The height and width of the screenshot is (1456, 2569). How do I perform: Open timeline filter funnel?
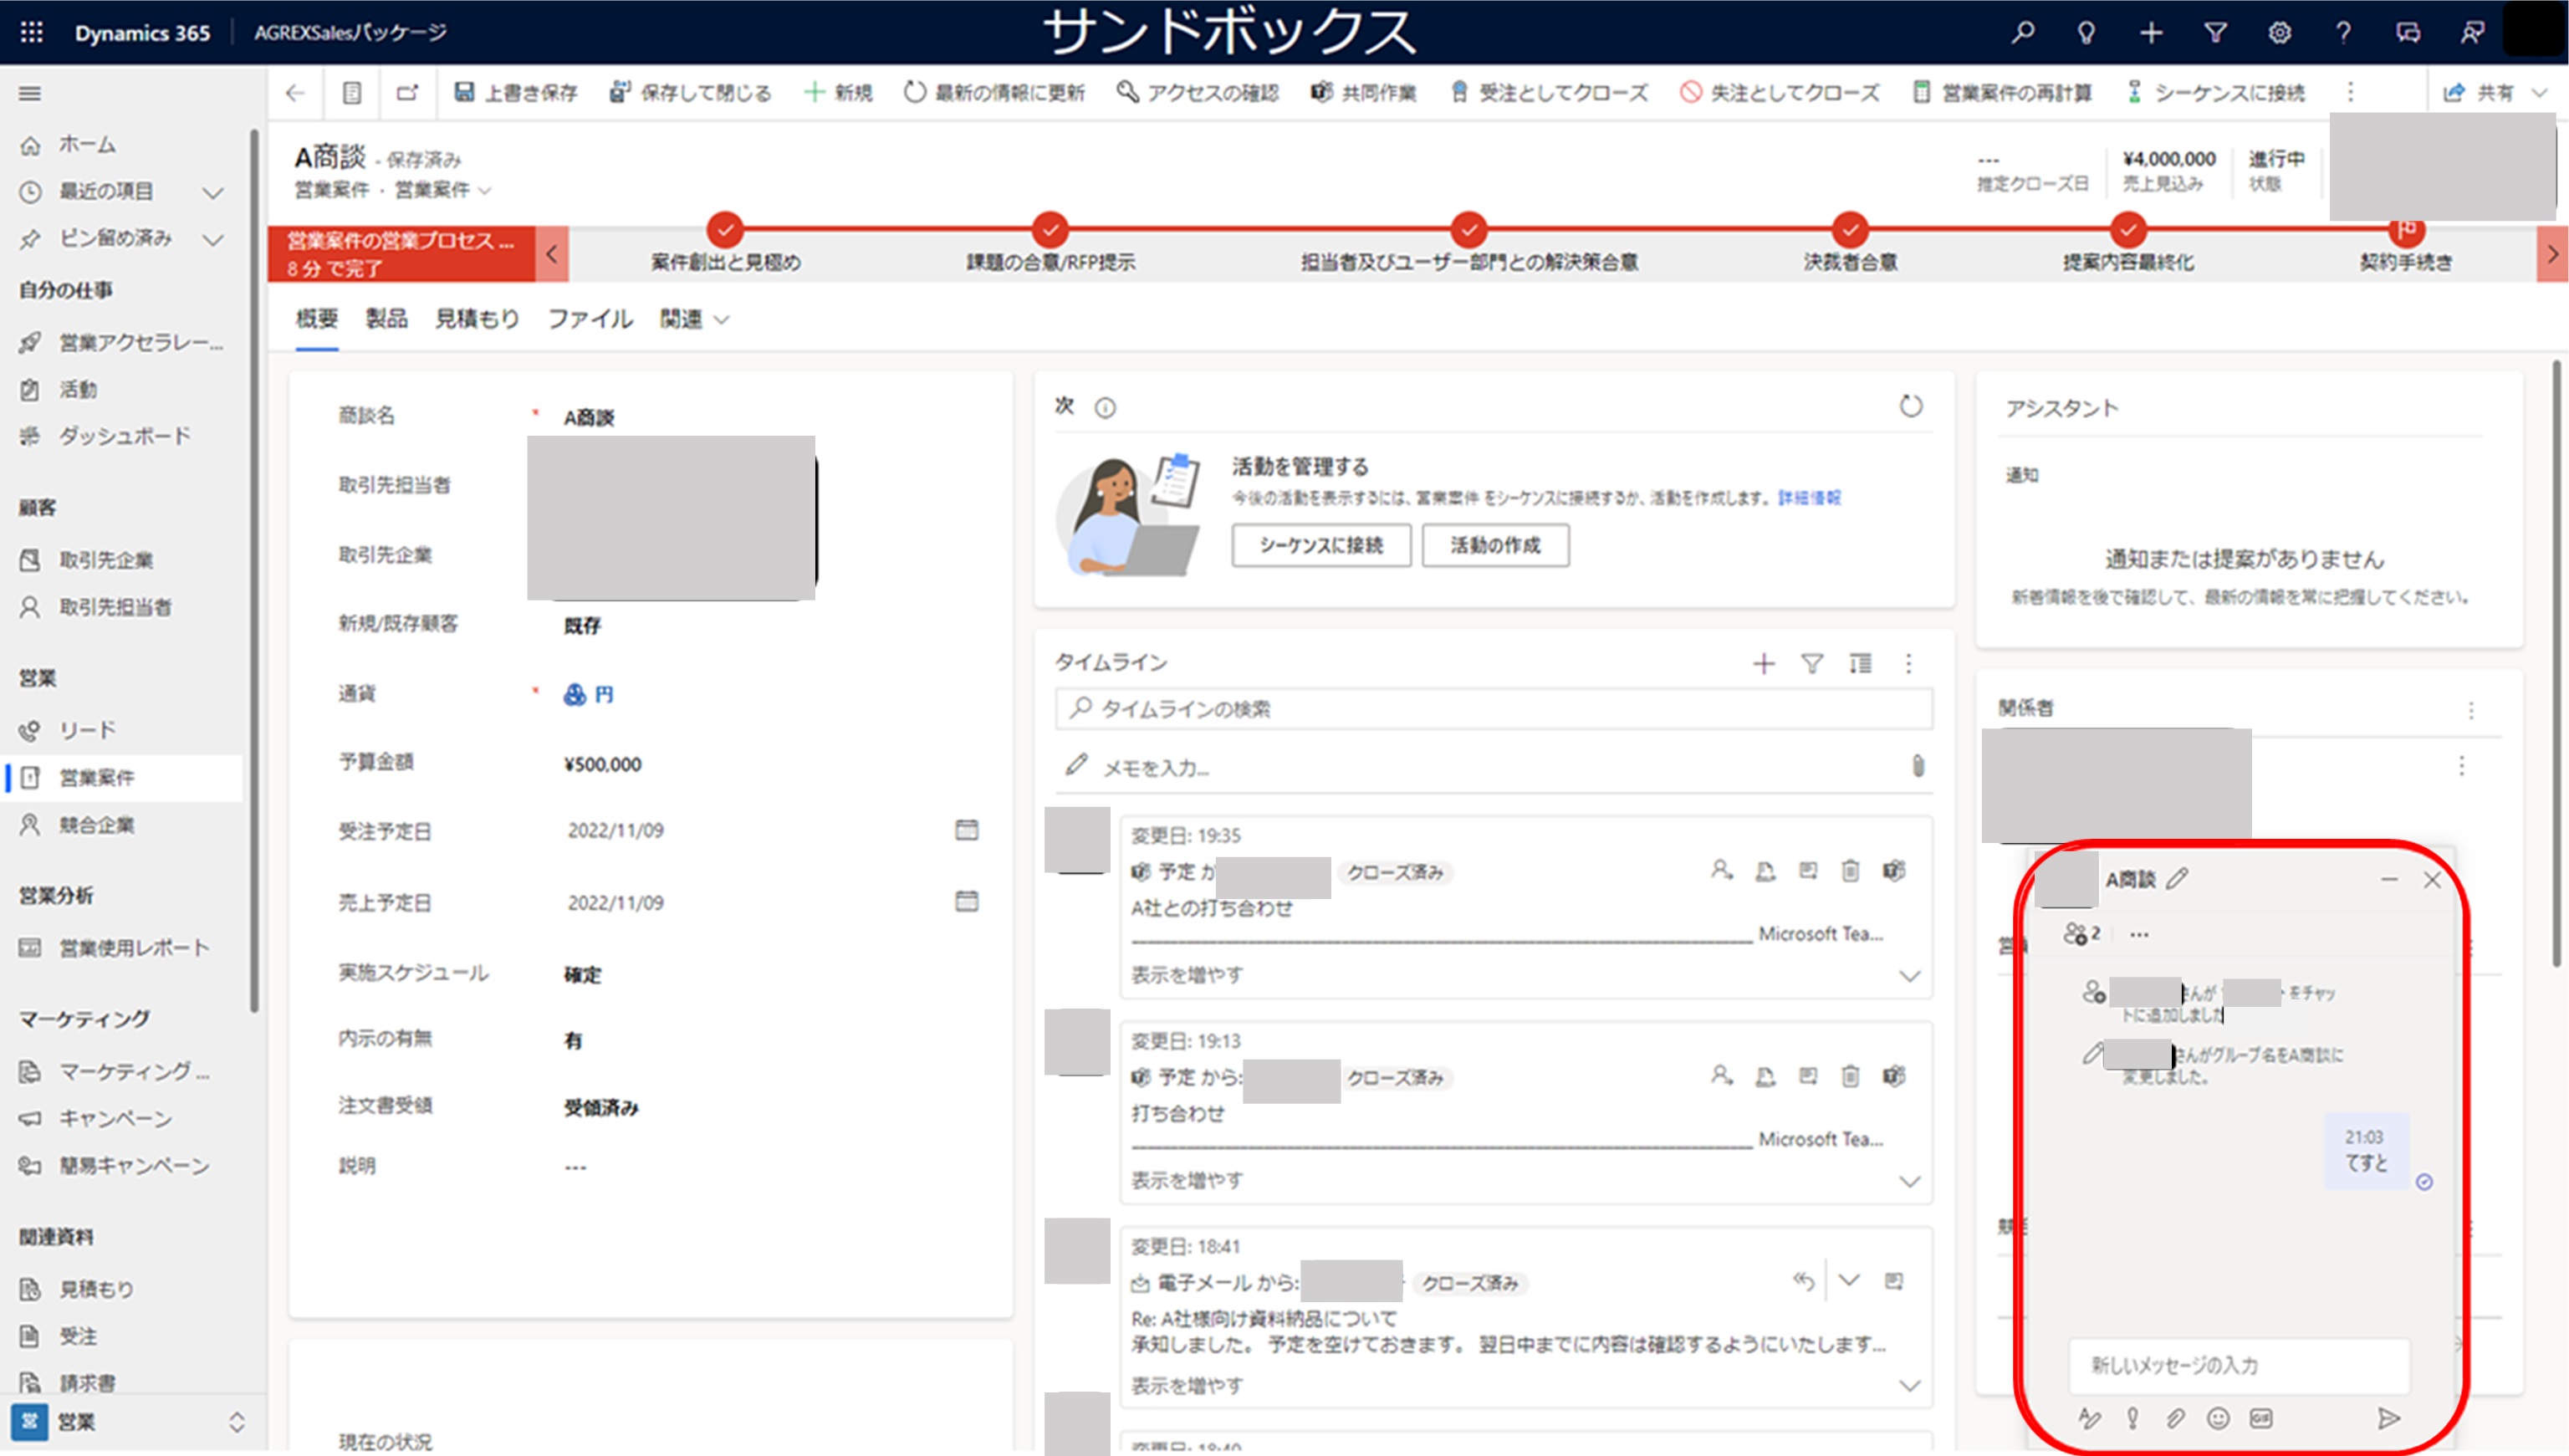coord(1812,664)
